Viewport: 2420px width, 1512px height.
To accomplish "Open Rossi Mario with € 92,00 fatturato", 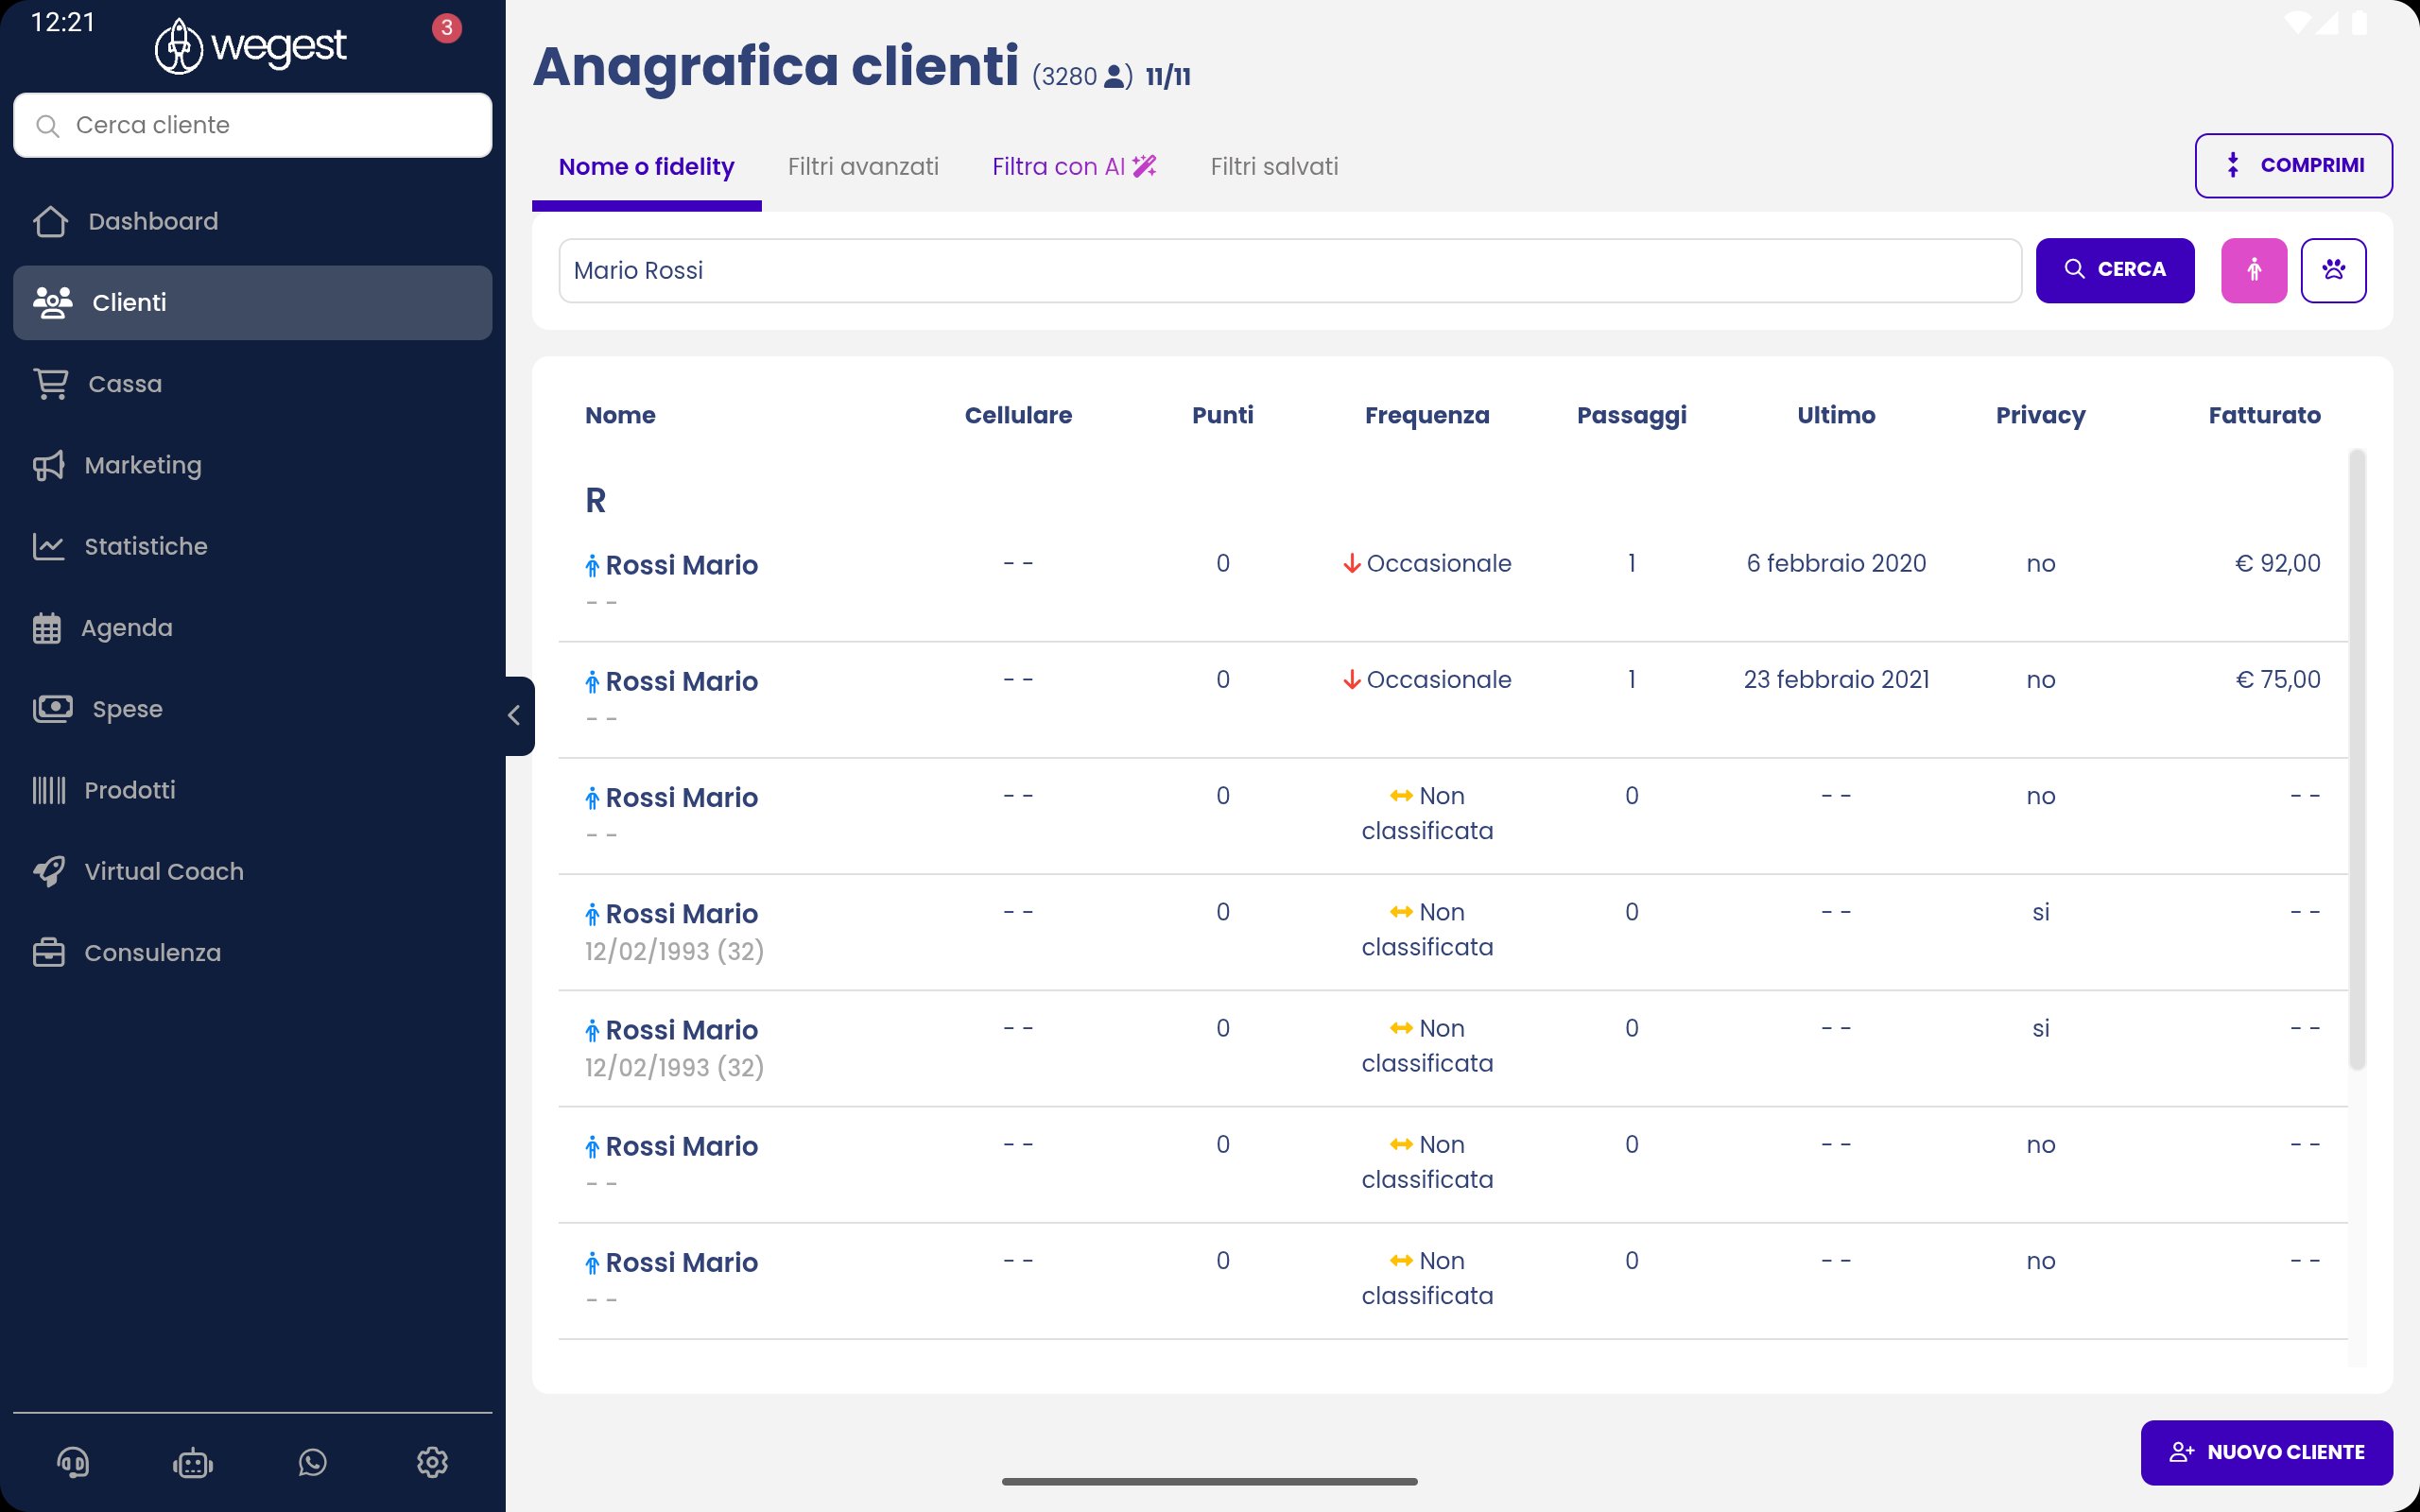I will 681,566.
